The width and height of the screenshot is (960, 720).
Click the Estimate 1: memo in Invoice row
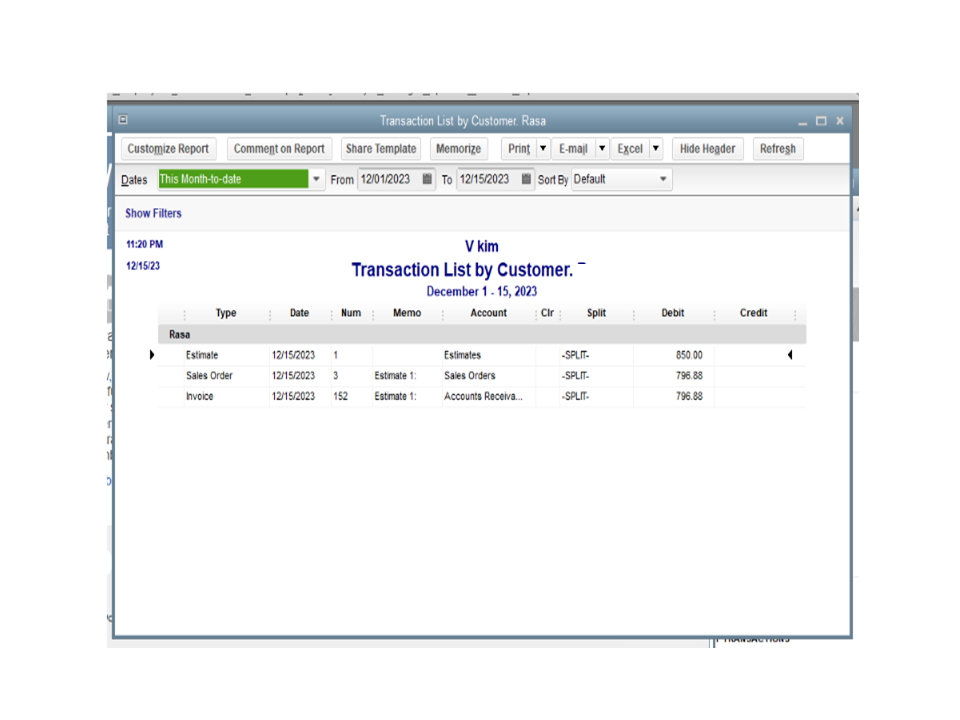[x=396, y=396]
